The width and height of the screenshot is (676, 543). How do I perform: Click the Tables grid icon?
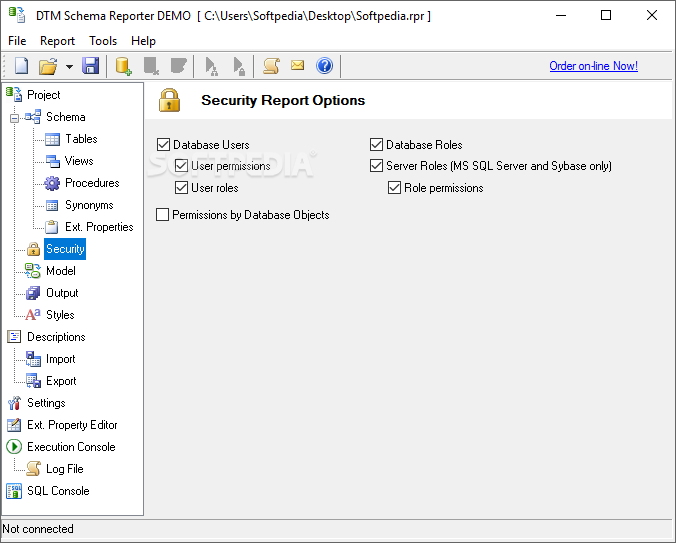pos(53,139)
